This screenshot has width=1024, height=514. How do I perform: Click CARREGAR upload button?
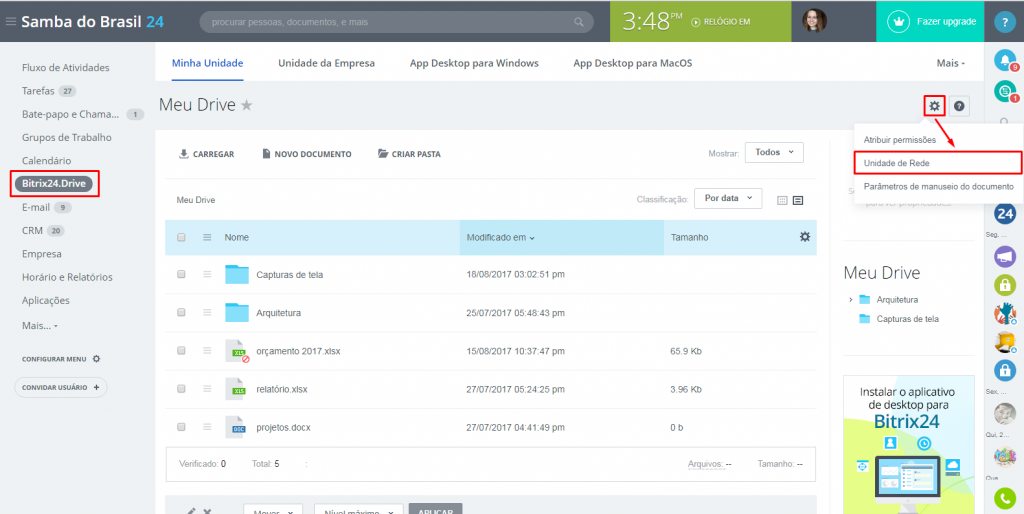(x=206, y=154)
